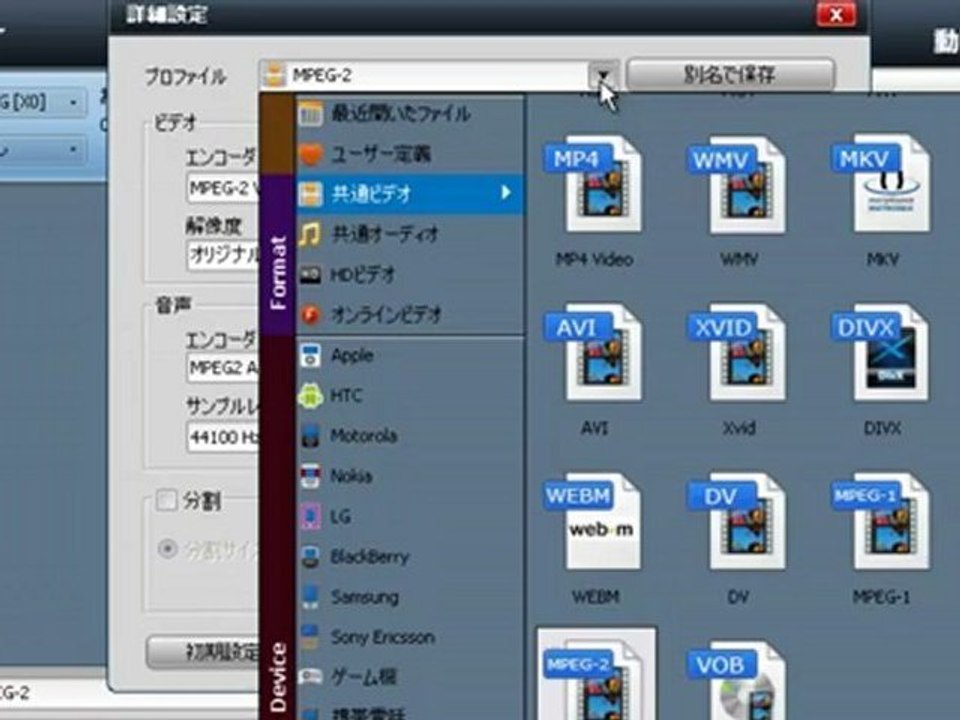Click the recently opened files icon
The width and height of the screenshot is (960, 720).
pos(310,113)
